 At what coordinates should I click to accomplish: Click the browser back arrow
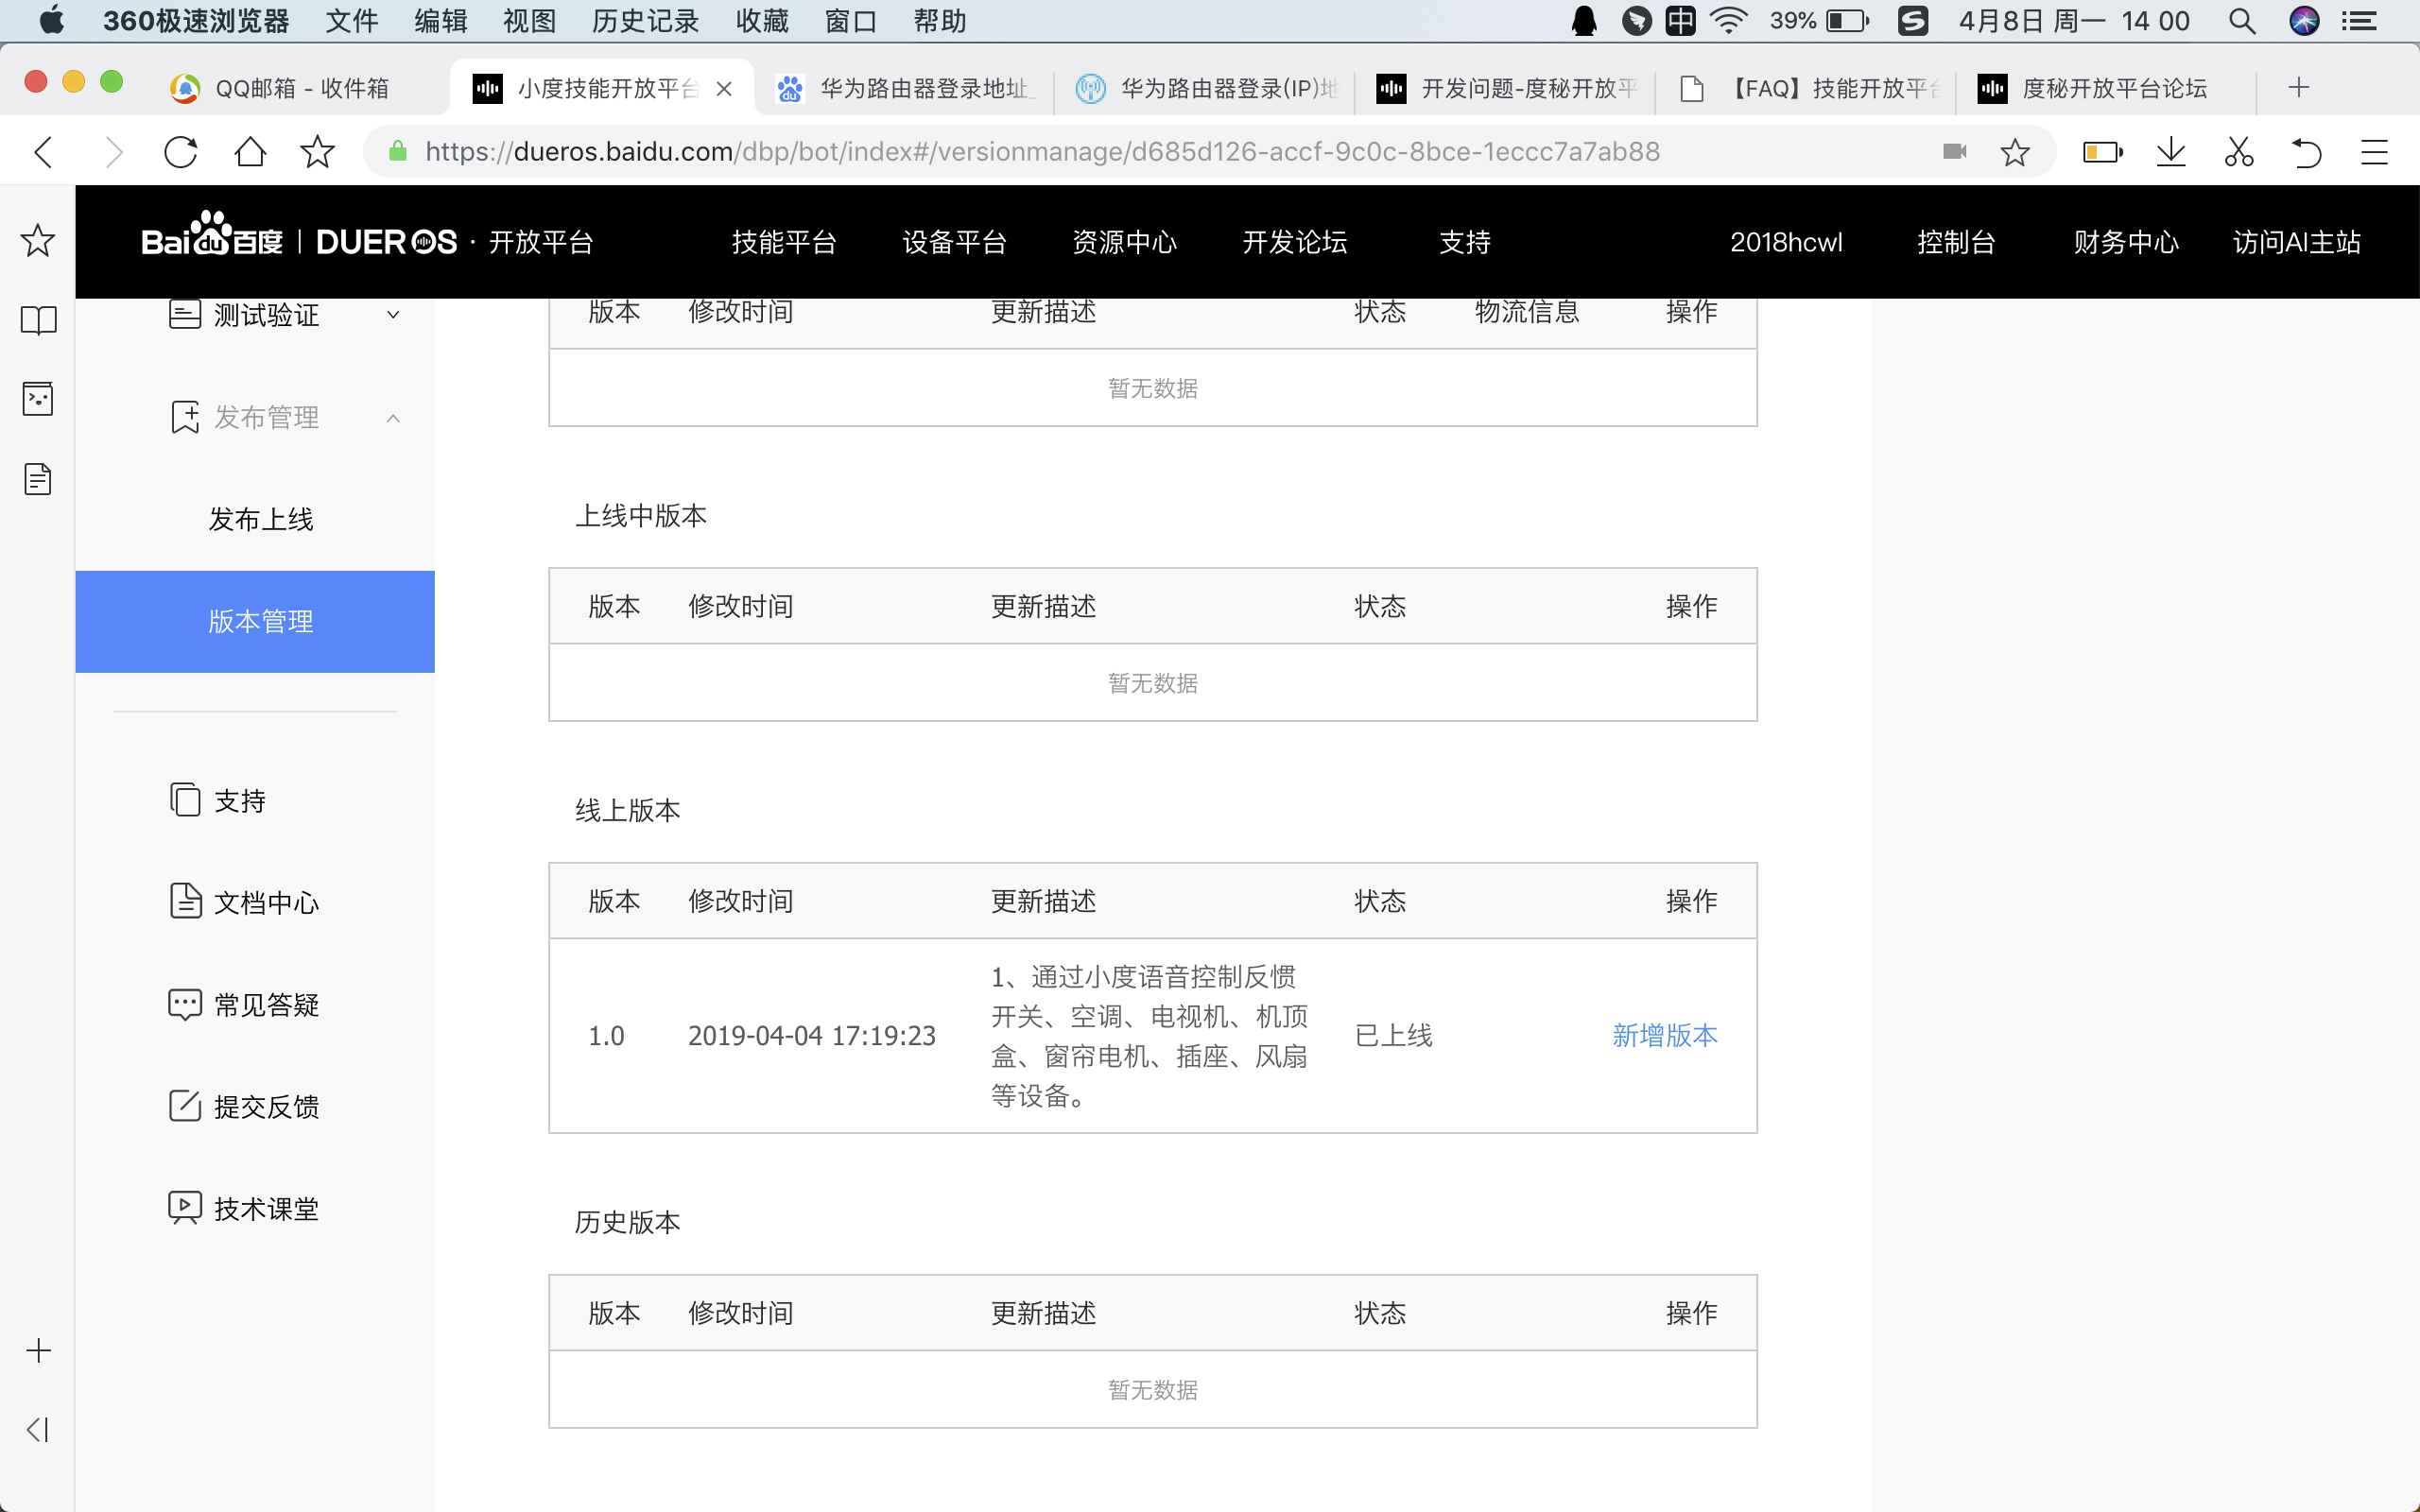click(x=43, y=152)
